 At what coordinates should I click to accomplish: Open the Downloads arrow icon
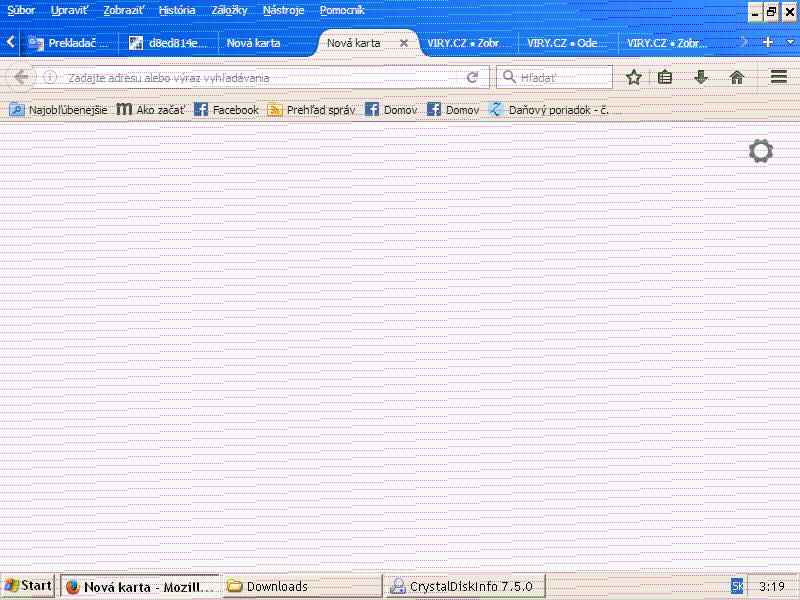(701, 77)
